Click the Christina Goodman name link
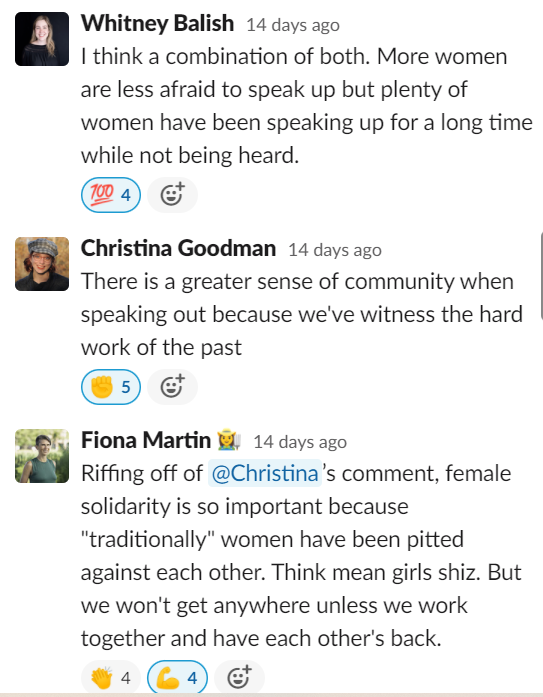The image size is (543, 697). (x=178, y=248)
